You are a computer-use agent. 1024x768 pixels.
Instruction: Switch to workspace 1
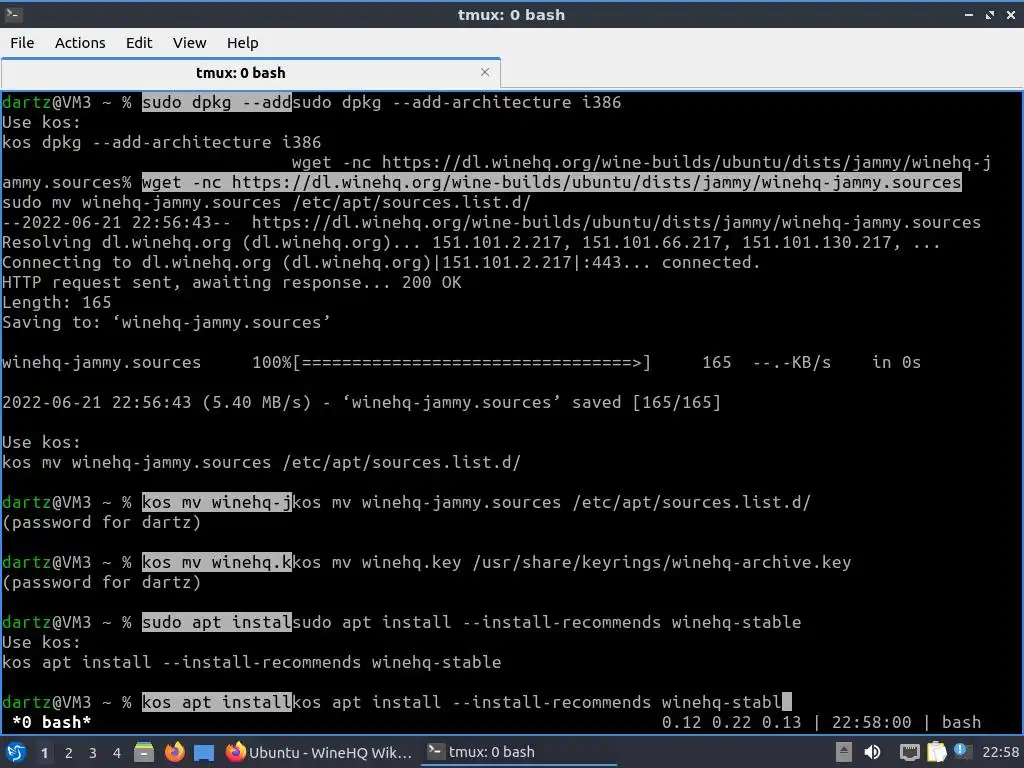tap(44, 753)
